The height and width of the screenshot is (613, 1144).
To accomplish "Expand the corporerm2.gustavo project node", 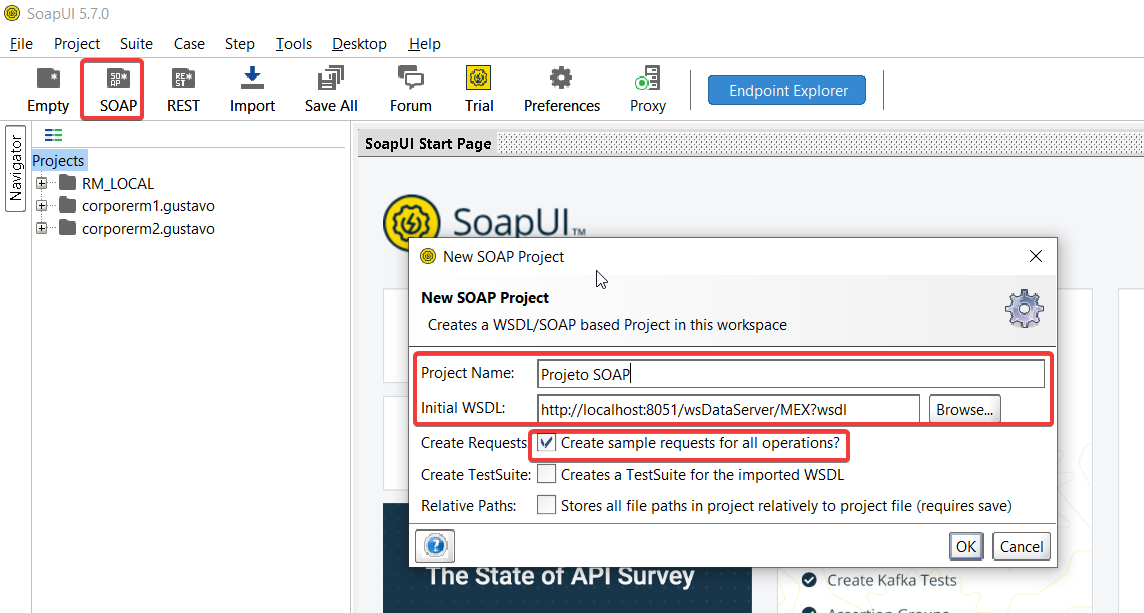I will coord(42,228).
